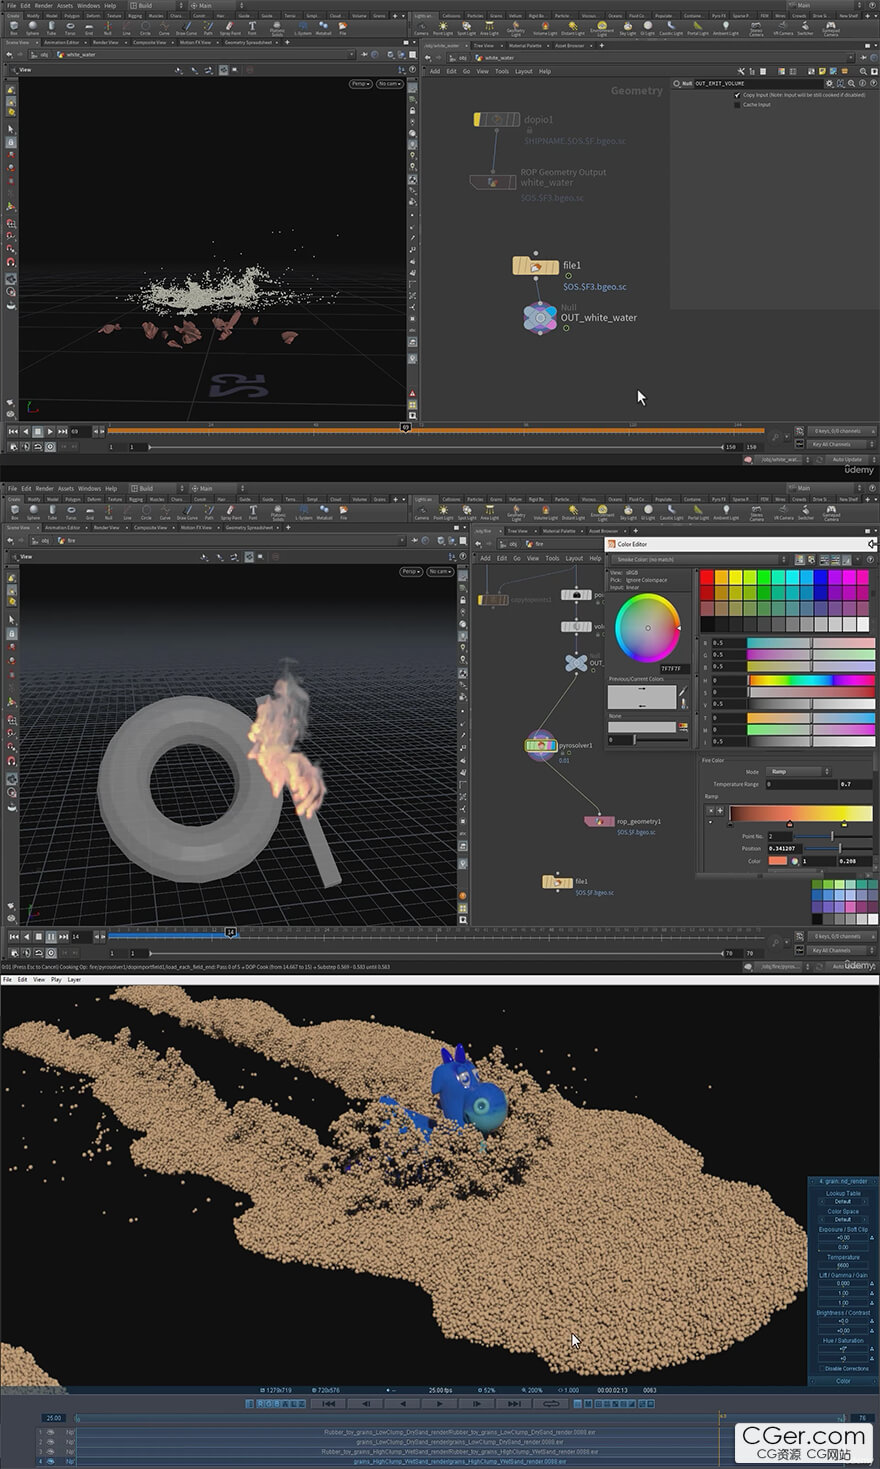
Task: Click the hue wheel in Color Editor
Action: click(x=647, y=628)
